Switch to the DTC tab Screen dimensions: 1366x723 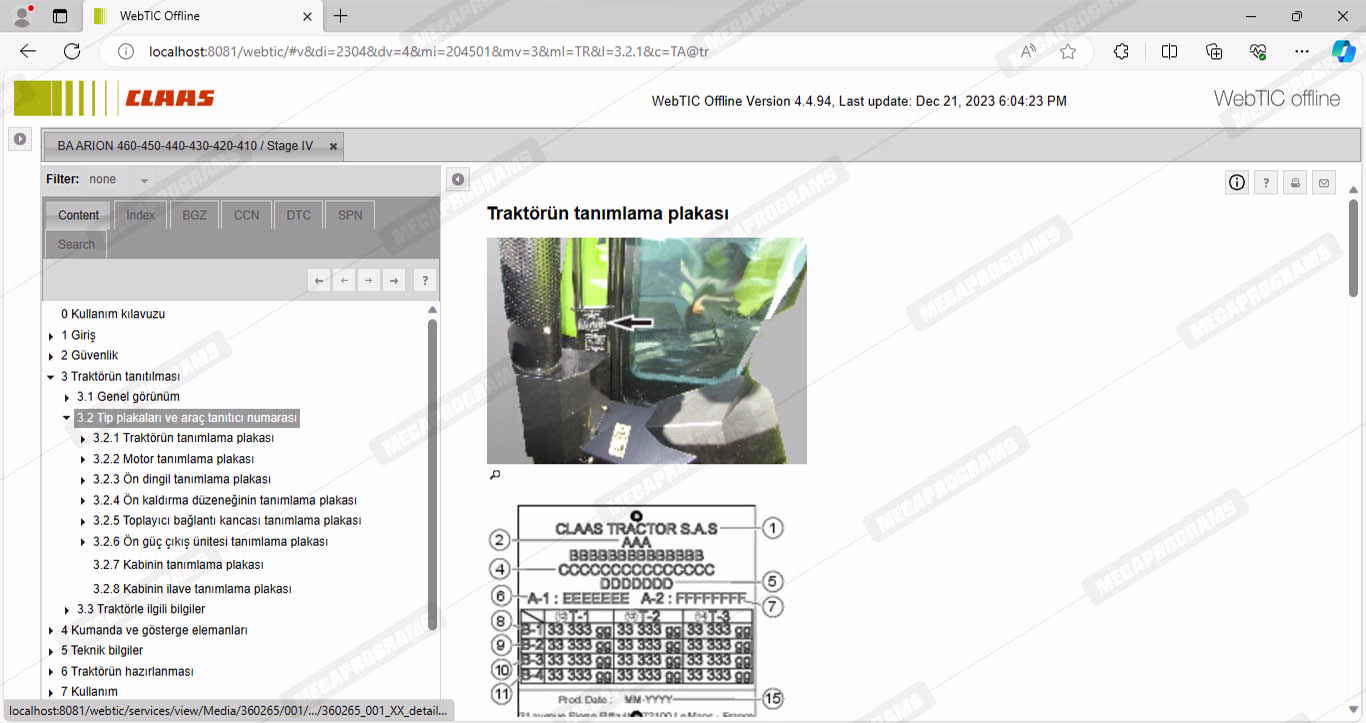pos(298,215)
